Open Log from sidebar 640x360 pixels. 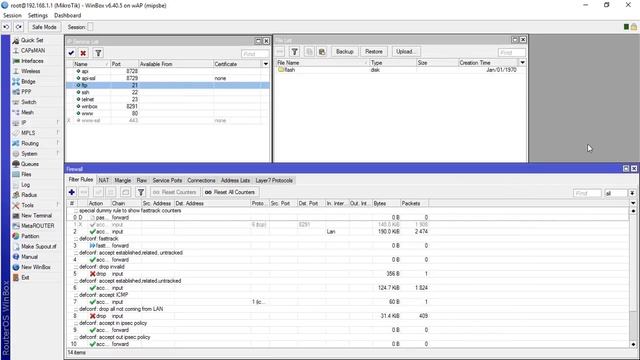pyautogui.click(x=25, y=185)
